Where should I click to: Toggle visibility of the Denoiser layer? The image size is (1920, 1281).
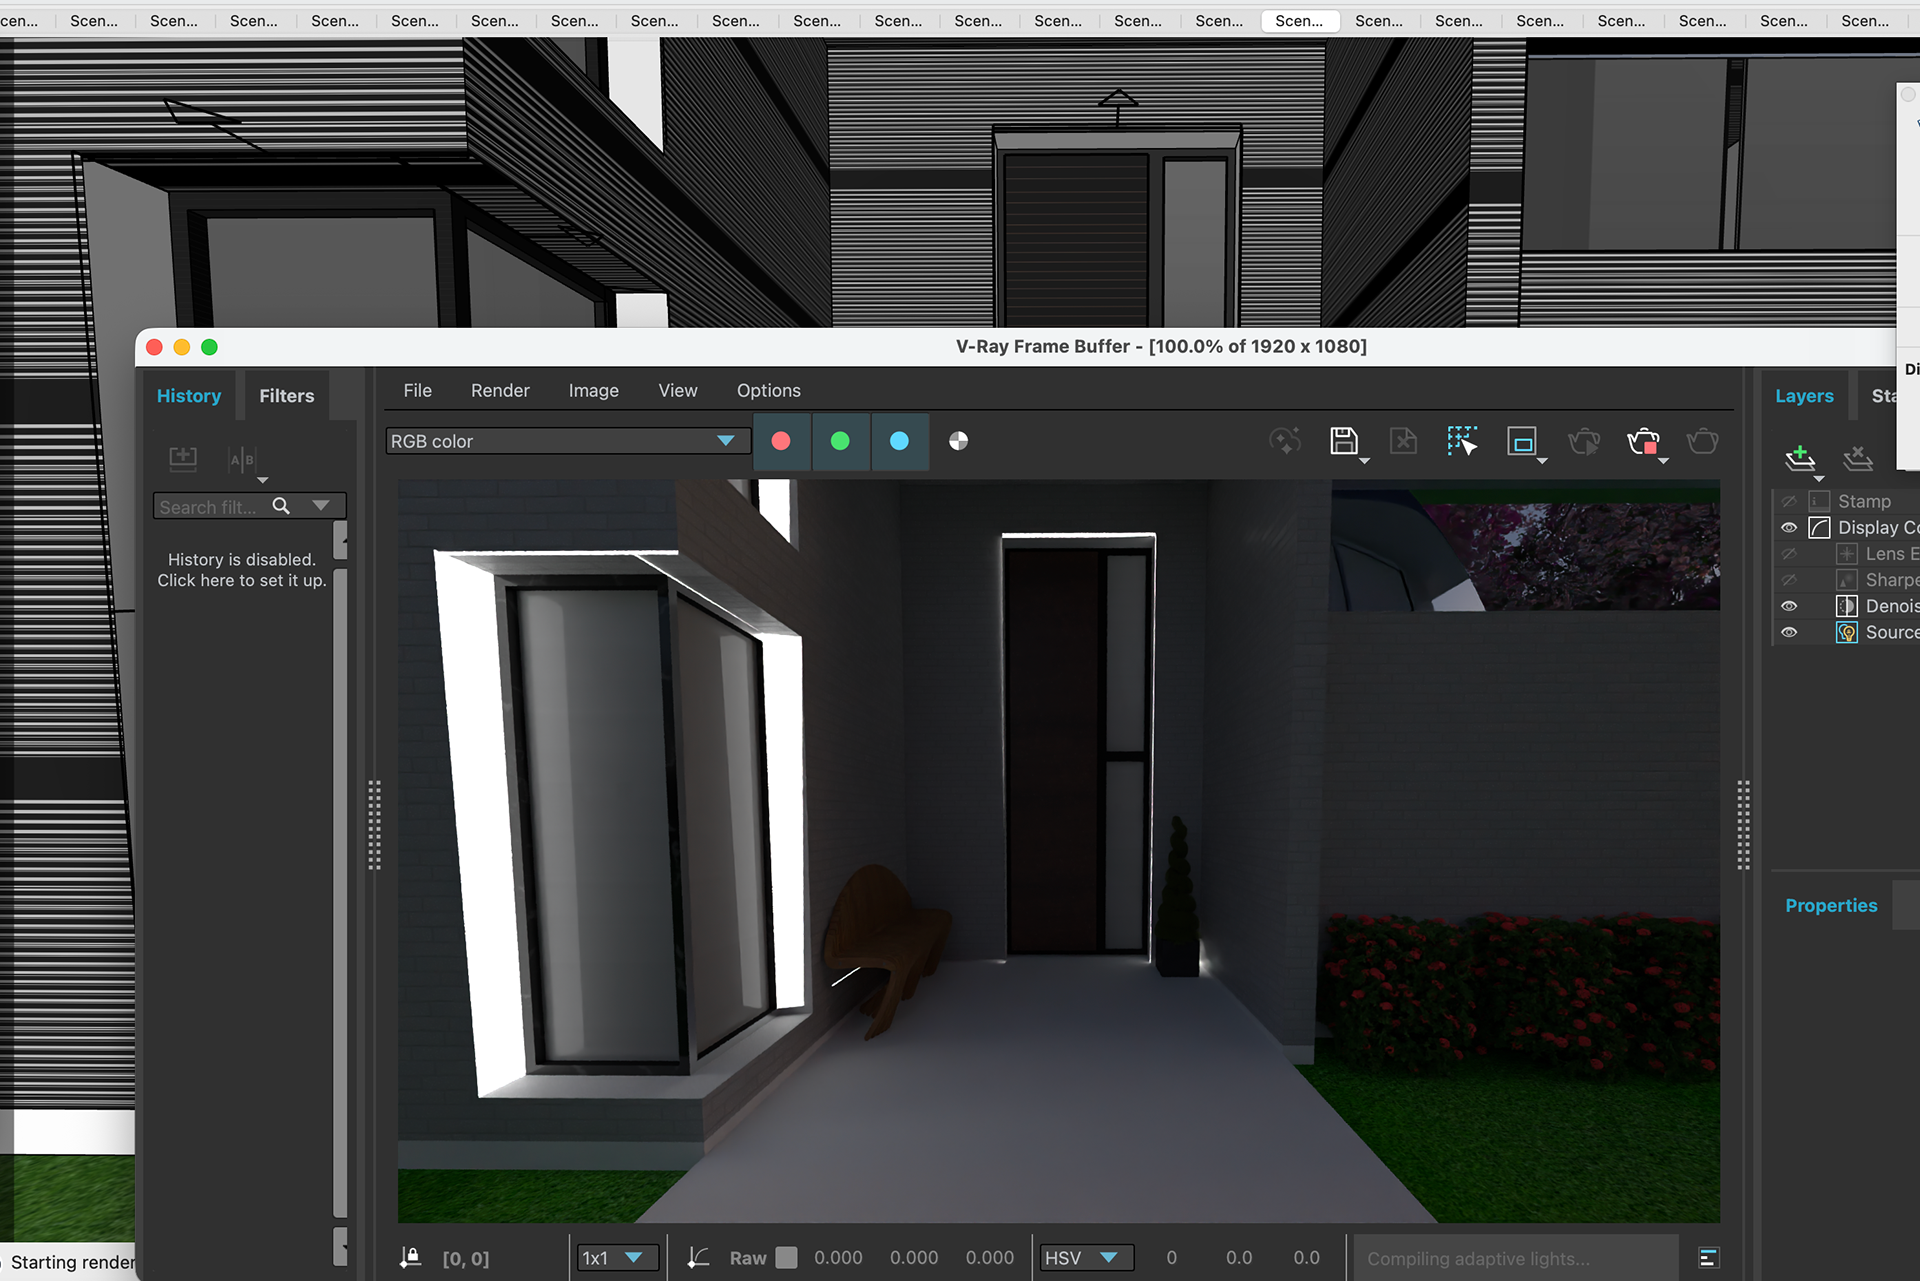(x=1789, y=606)
